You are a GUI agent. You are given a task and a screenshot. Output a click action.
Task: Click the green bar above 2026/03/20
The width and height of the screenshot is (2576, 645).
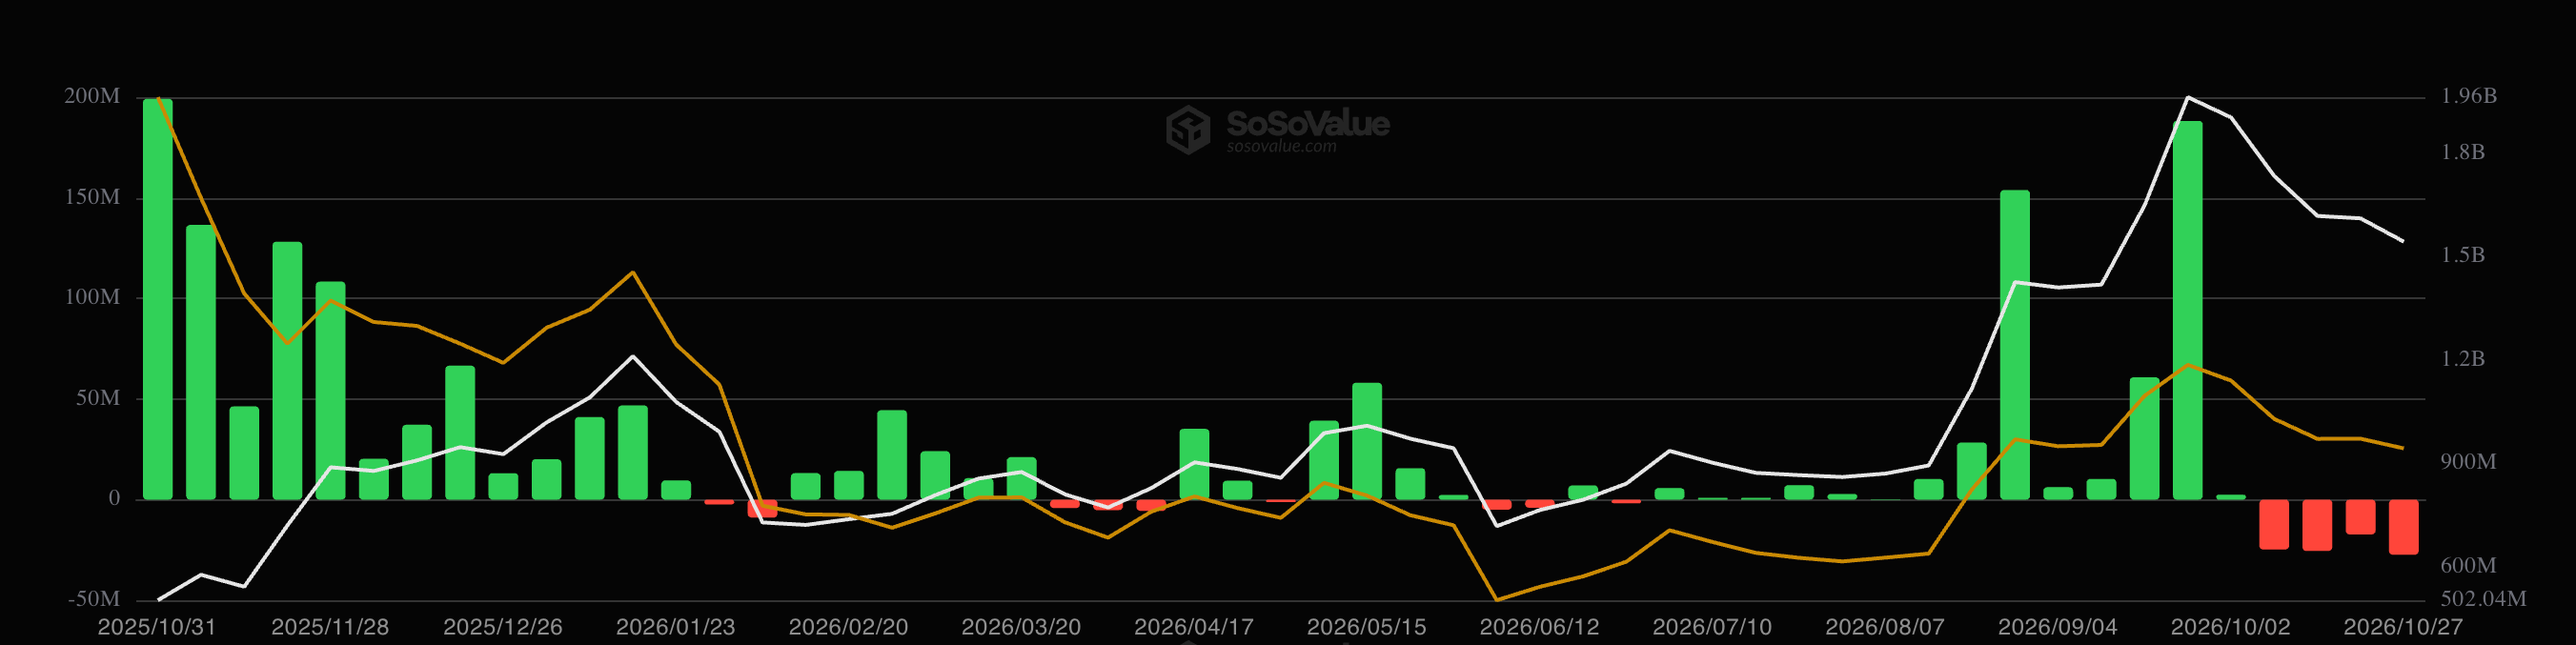[1021, 478]
